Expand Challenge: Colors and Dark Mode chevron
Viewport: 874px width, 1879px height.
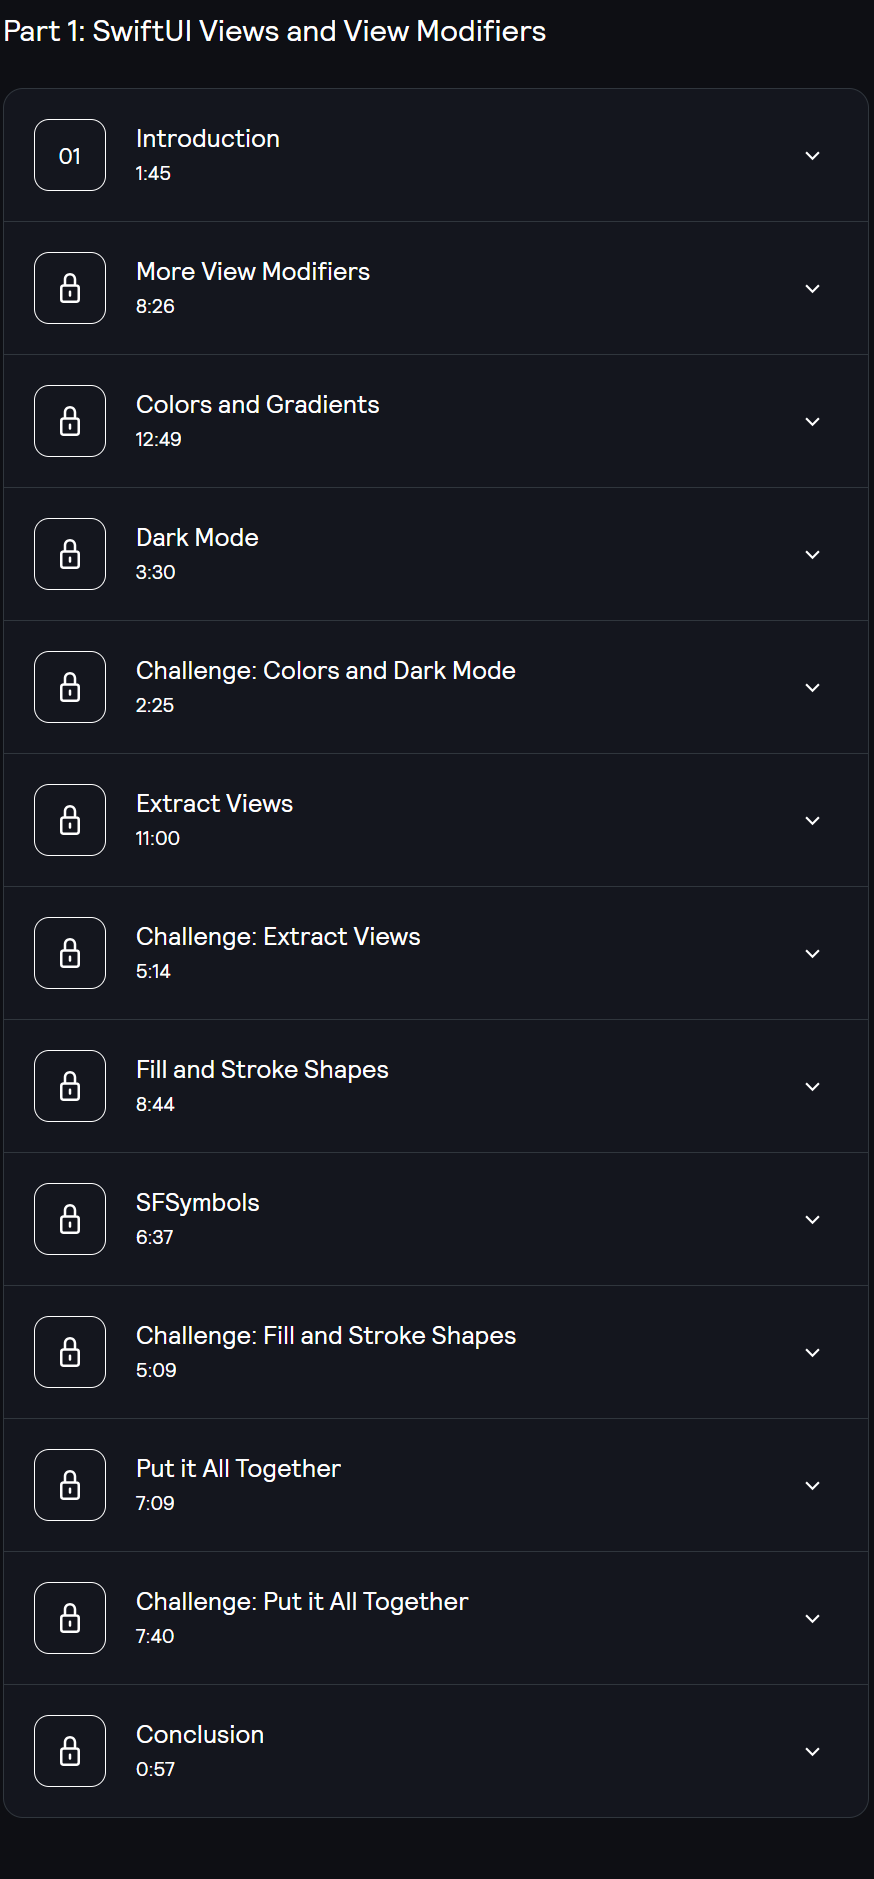coord(813,688)
